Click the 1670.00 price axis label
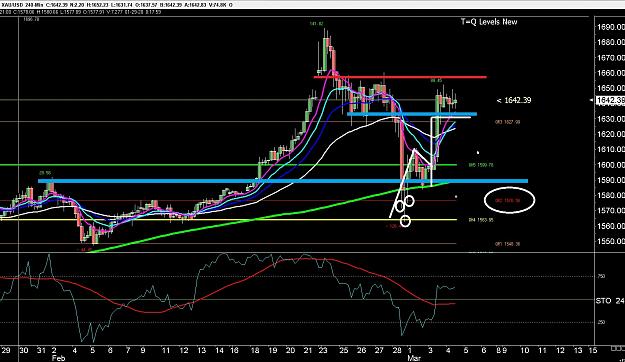 (x=611, y=58)
